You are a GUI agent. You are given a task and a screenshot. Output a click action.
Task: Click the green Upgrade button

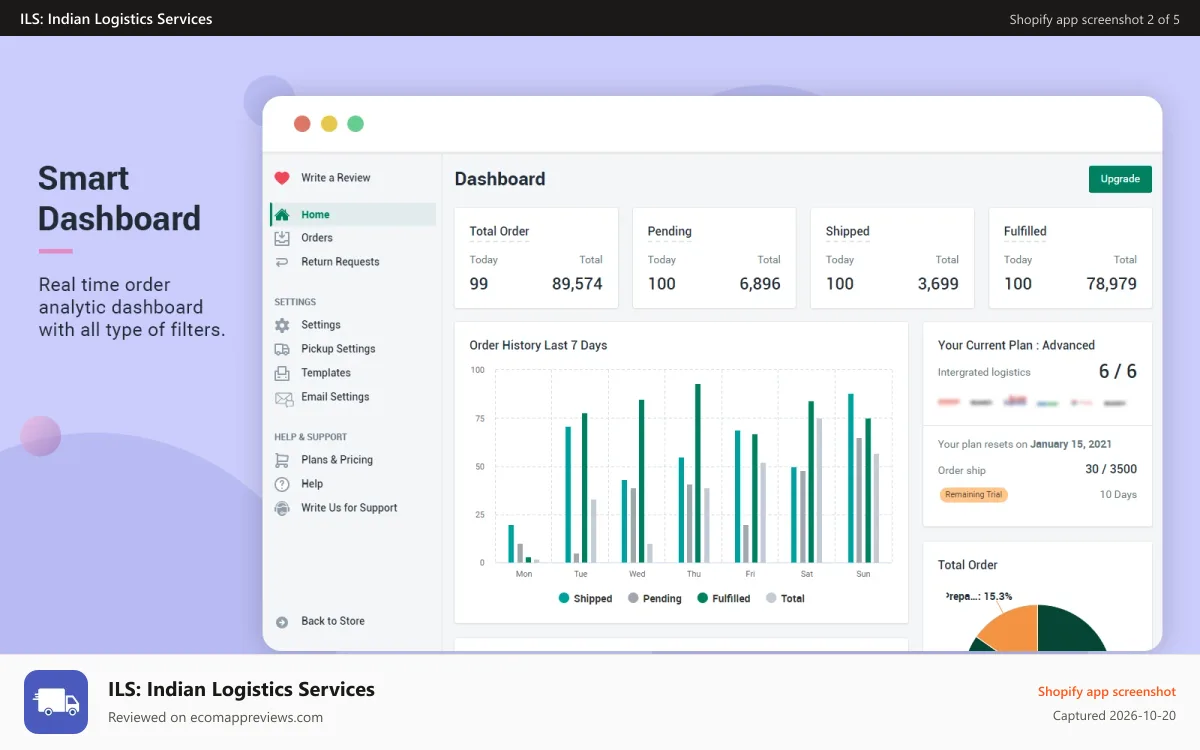pyautogui.click(x=1120, y=179)
